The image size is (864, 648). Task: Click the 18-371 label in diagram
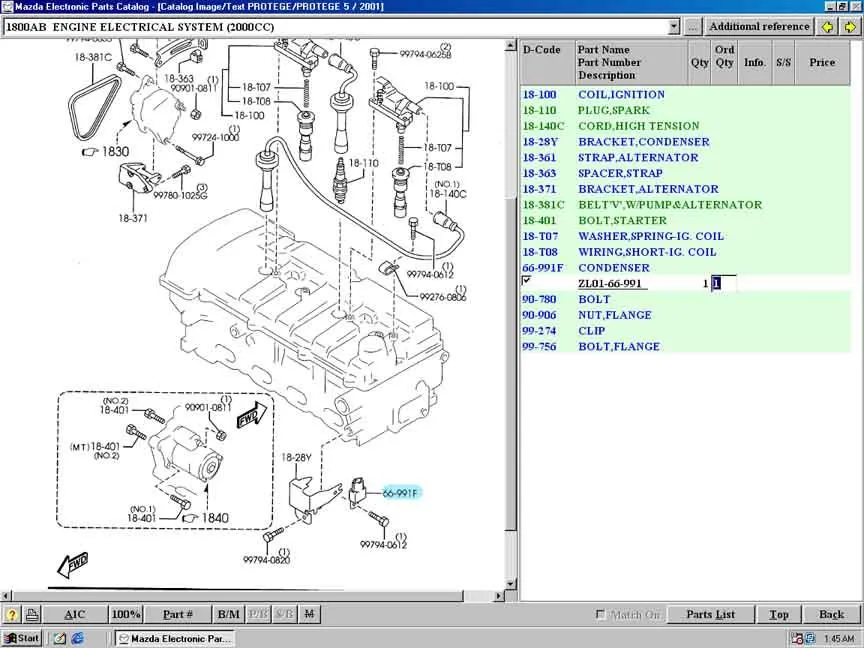[133, 218]
